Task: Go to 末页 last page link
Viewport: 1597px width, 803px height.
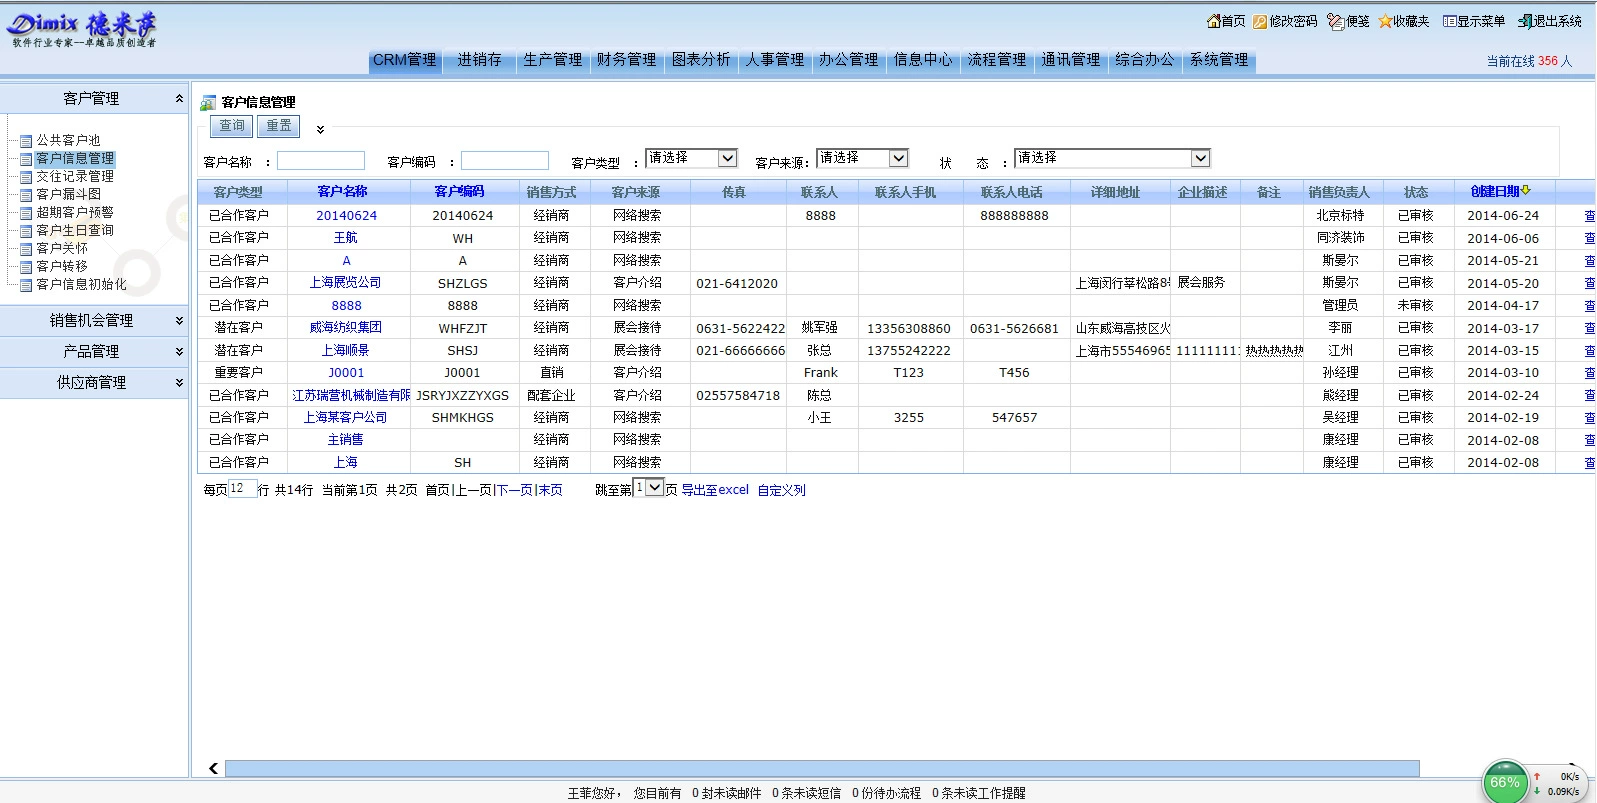Action: click(550, 490)
